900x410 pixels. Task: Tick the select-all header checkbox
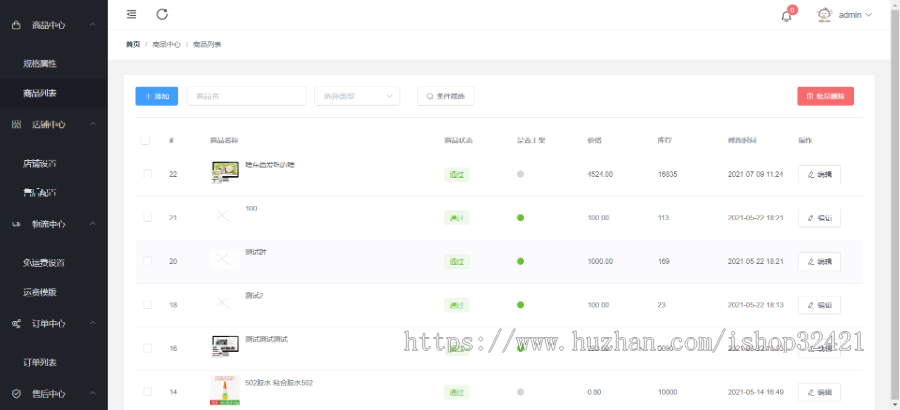coord(145,140)
